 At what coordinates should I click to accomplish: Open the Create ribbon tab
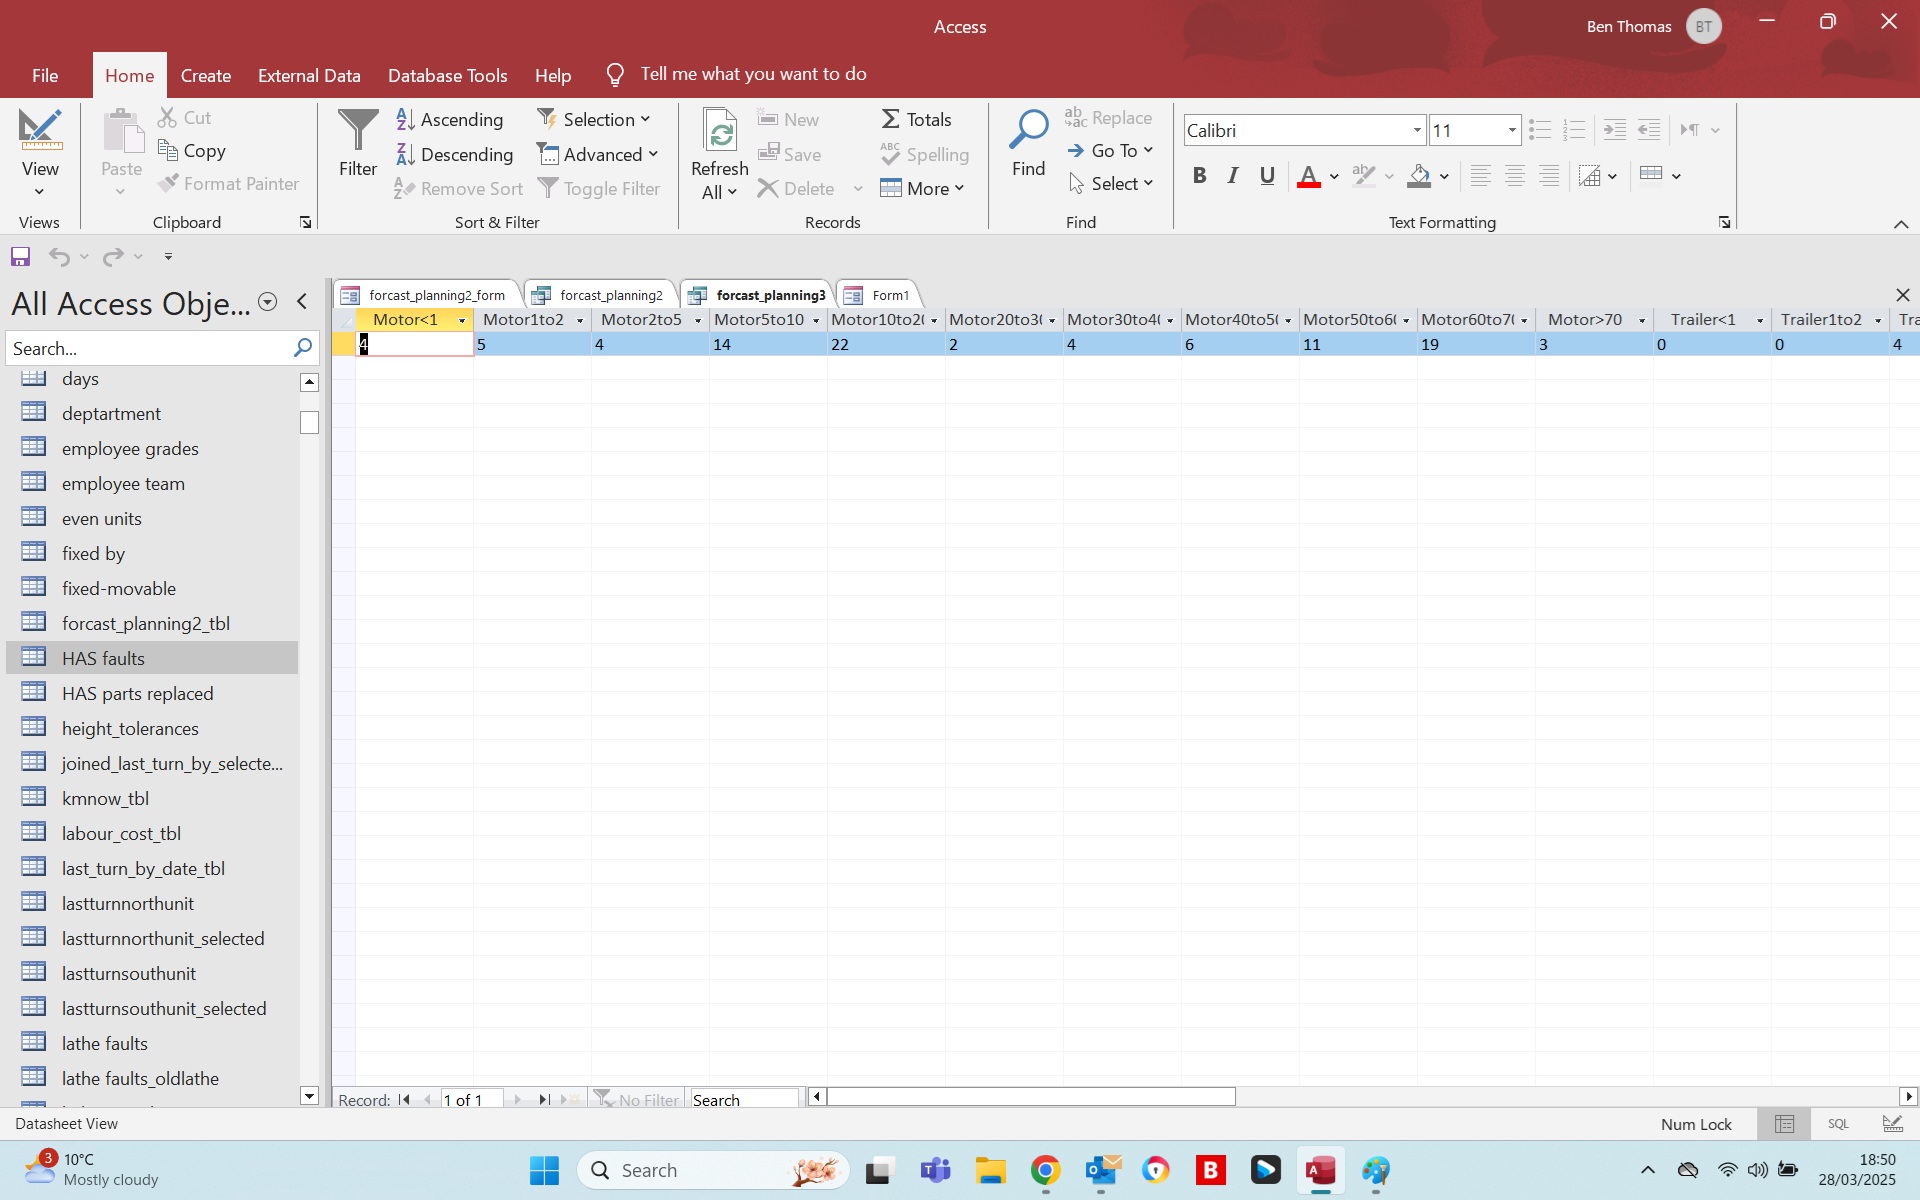point(205,76)
